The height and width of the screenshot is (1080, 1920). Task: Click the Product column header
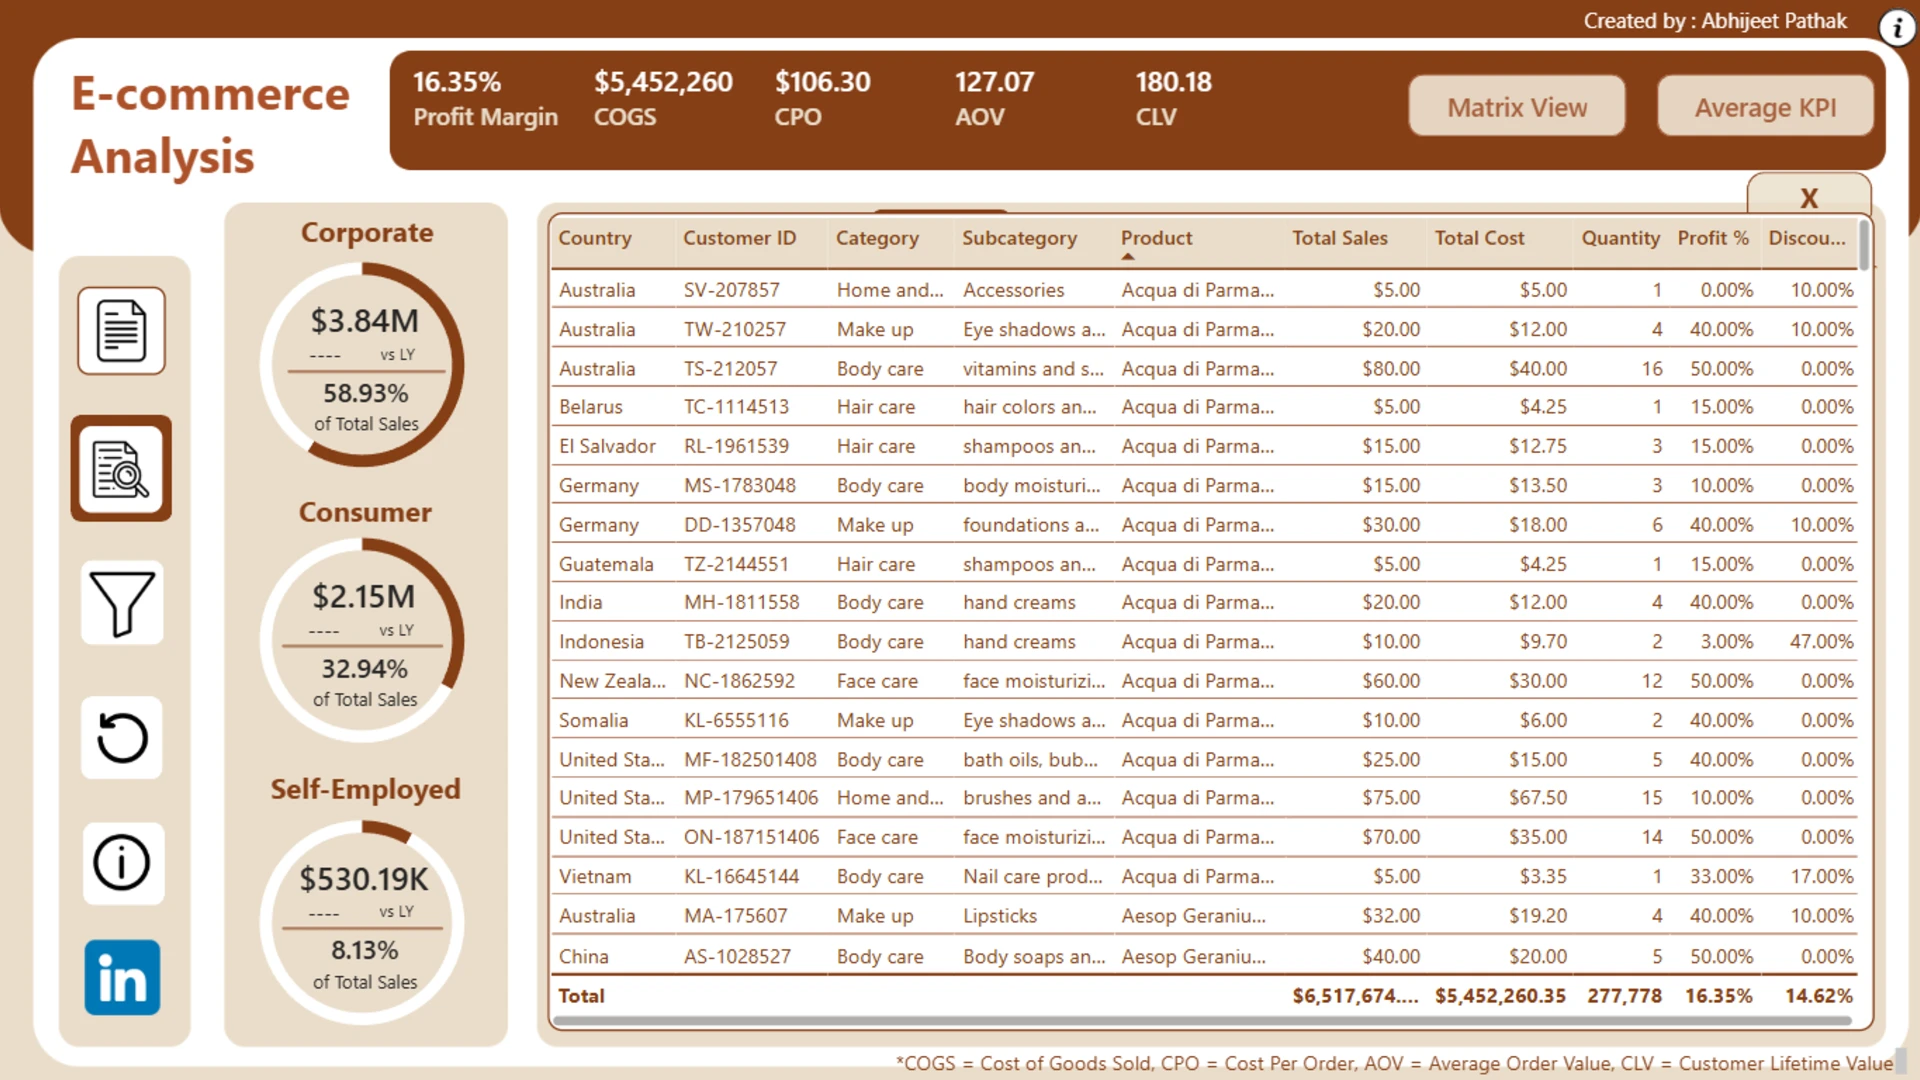[1156, 238]
